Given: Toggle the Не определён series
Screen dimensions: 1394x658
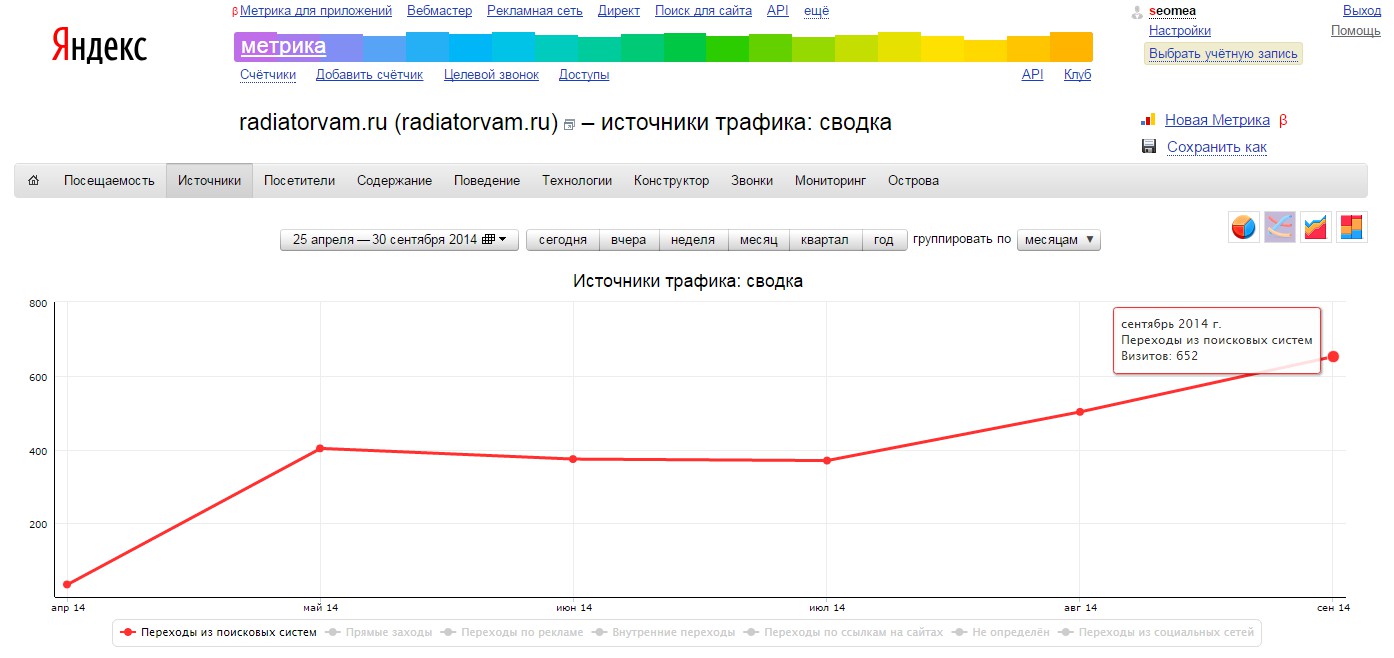Looking at the screenshot, I should [1001, 632].
